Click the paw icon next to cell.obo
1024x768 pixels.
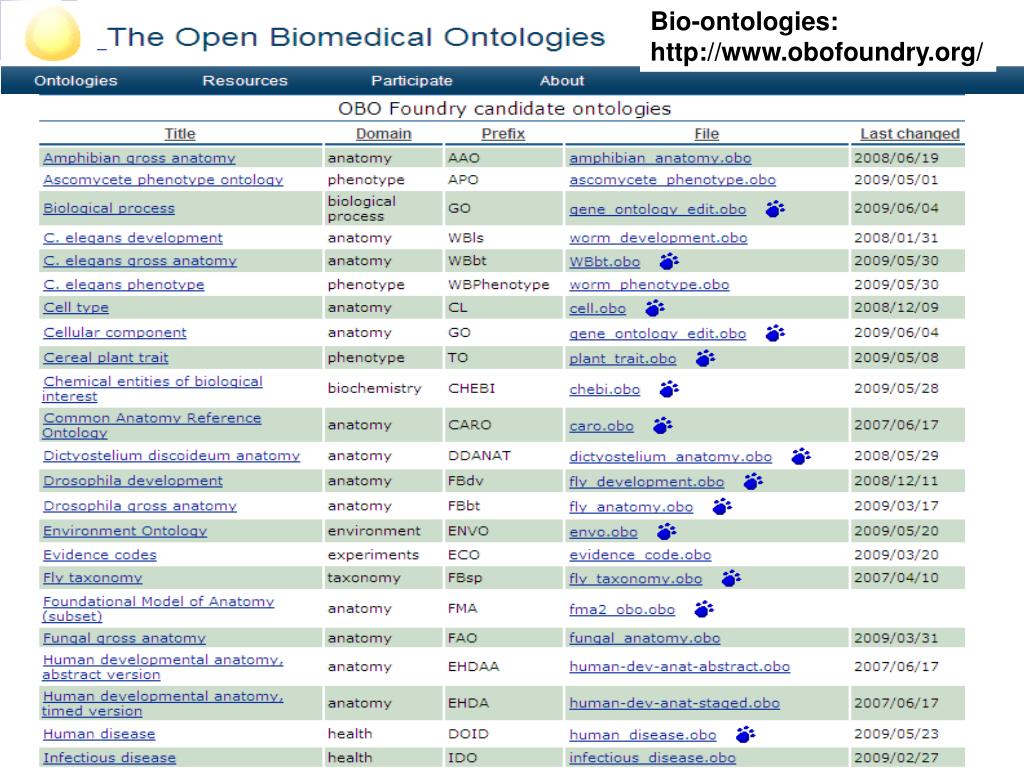(654, 308)
